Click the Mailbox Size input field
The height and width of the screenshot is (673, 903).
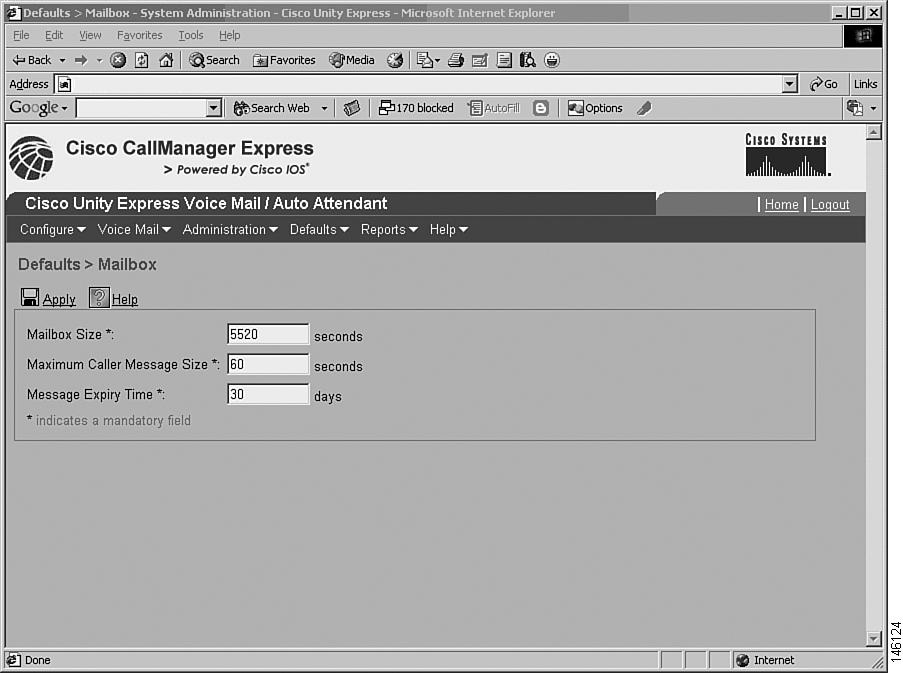268,334
